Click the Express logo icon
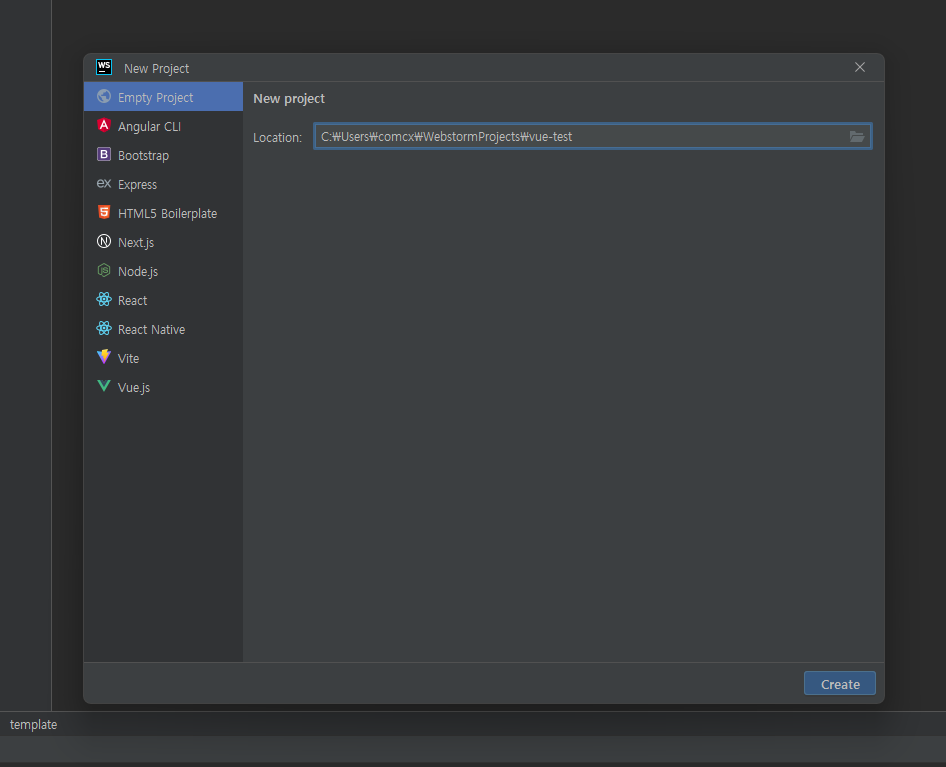The height and width of the screenshot is (767, 946). click(x=104, y=183)
